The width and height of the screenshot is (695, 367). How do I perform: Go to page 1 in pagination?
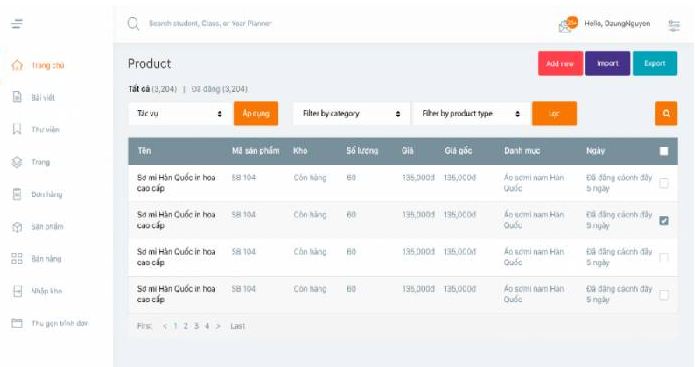tap(176, 326)
